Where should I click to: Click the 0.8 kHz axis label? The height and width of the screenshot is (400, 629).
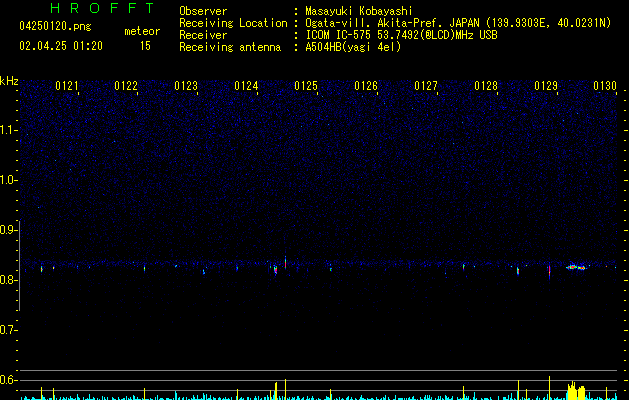tap(8, 280)
